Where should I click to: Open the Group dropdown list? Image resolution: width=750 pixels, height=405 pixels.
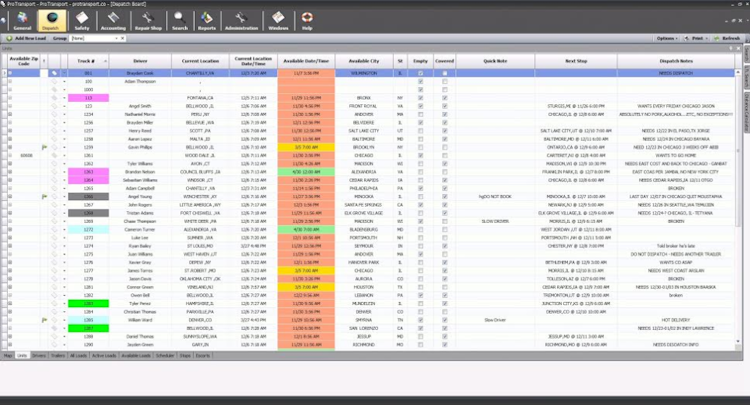[x=116, y=38]
